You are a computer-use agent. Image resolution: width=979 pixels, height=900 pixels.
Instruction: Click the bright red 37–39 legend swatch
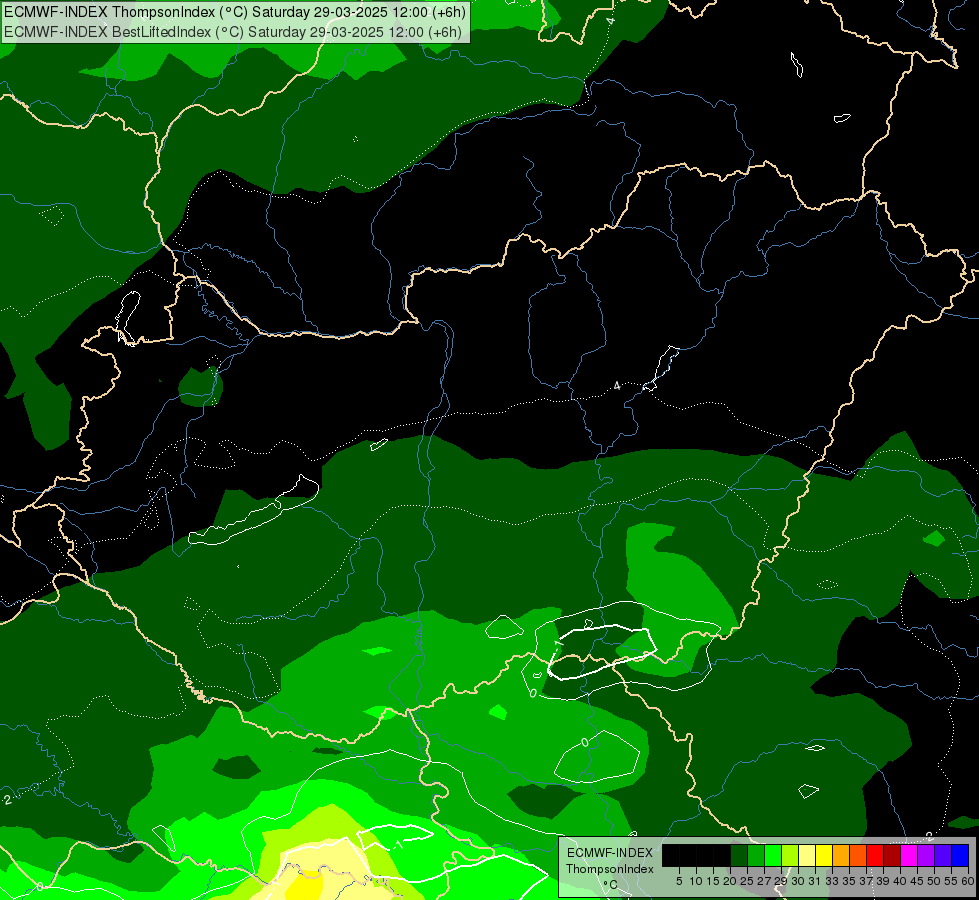coord(875,855)
